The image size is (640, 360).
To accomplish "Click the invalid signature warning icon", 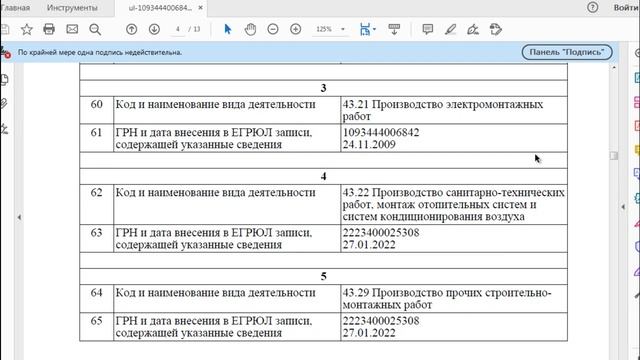I will [x=5, y=52].
